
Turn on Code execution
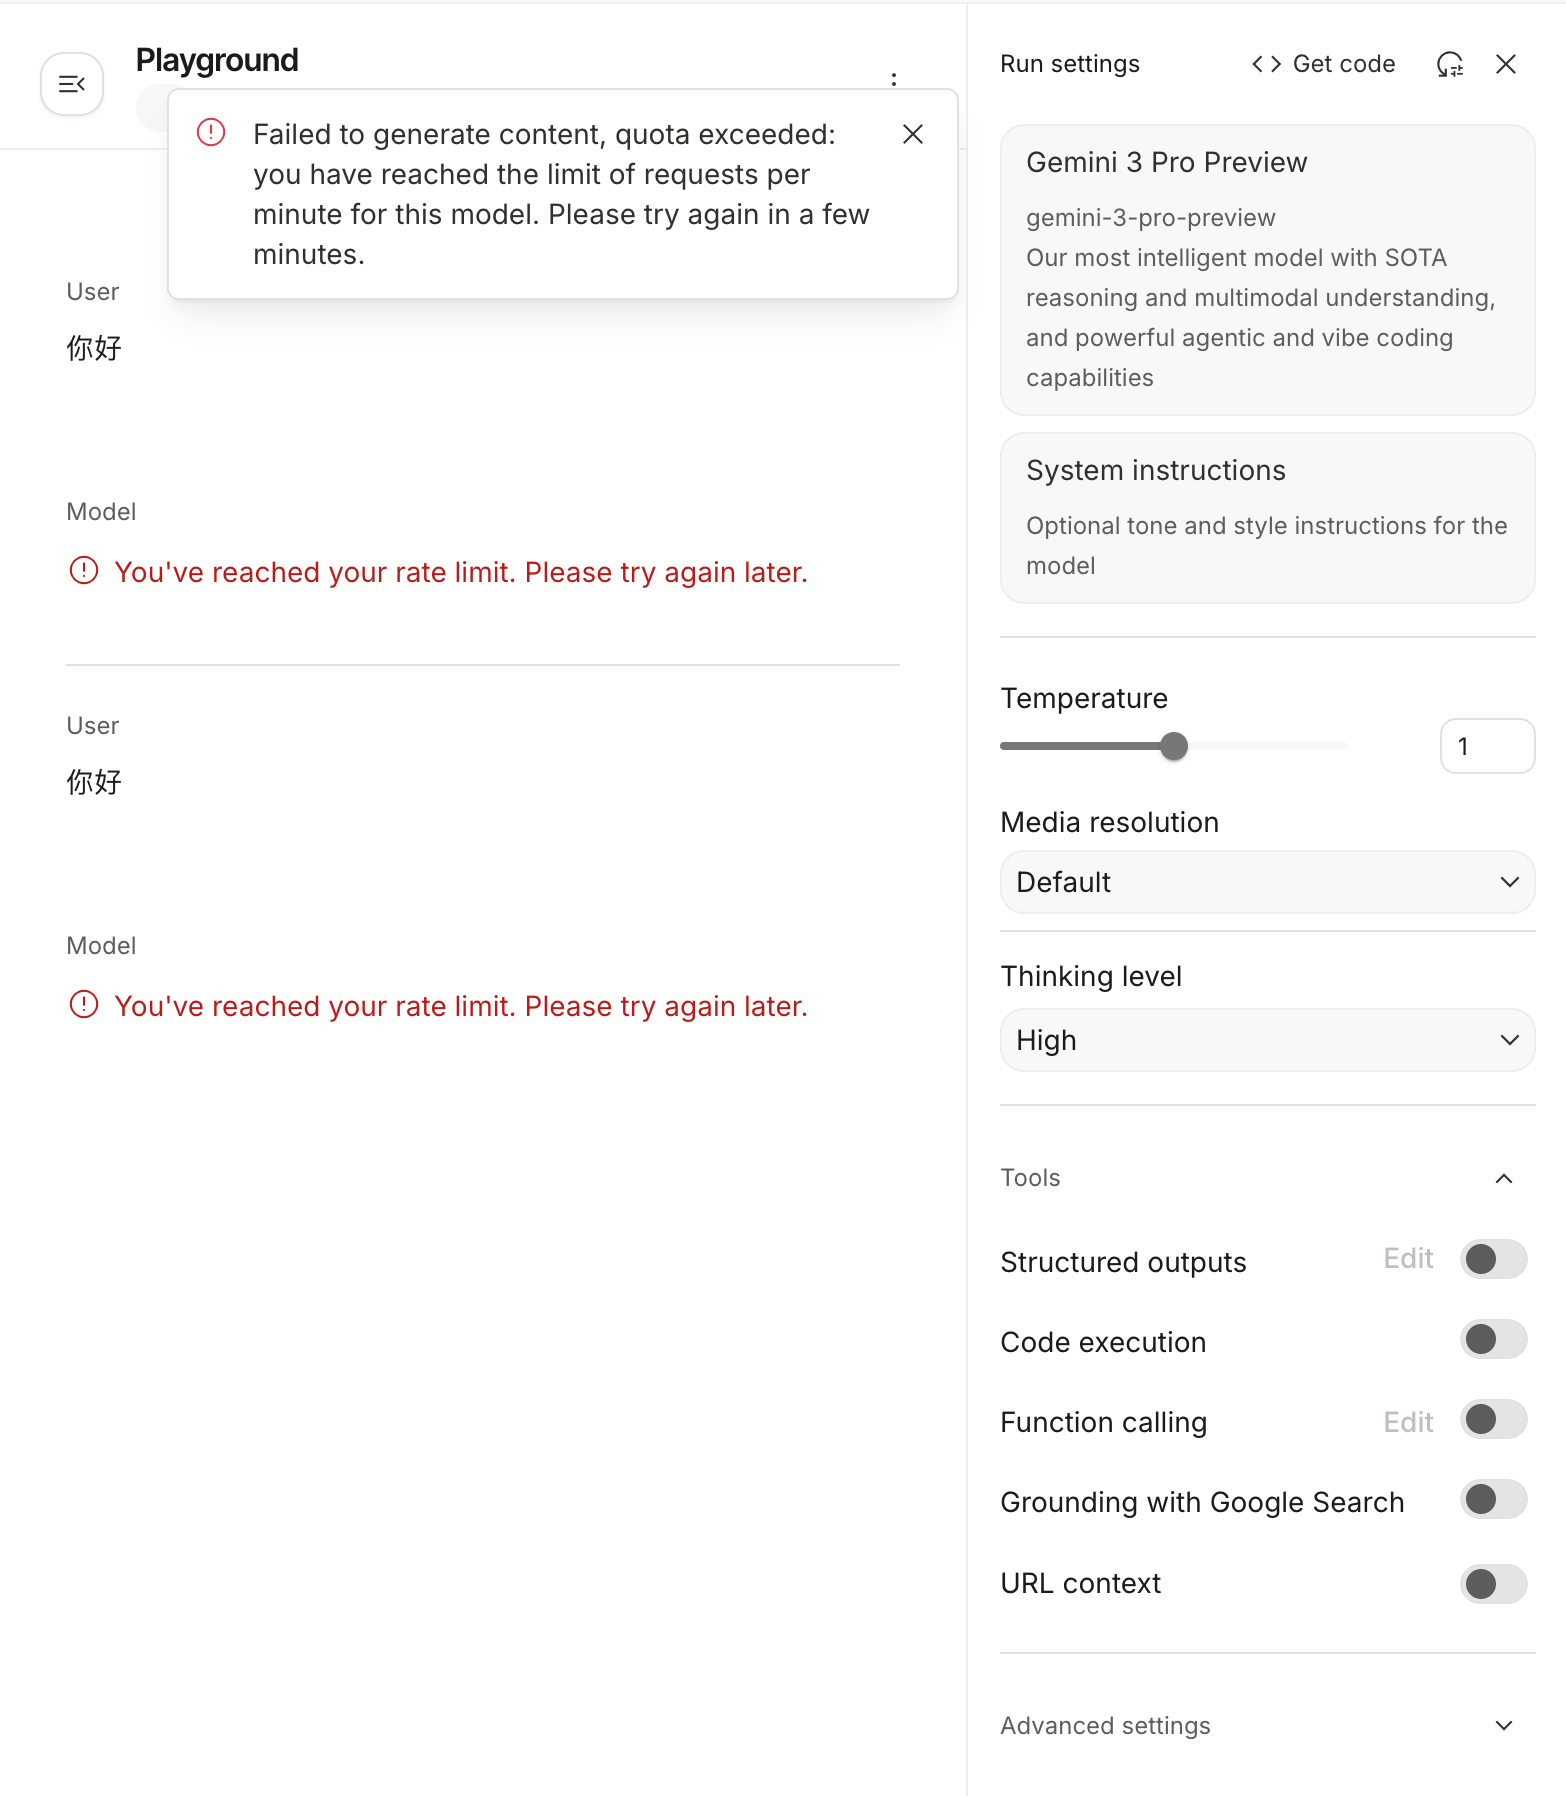click(1493, 1339)
